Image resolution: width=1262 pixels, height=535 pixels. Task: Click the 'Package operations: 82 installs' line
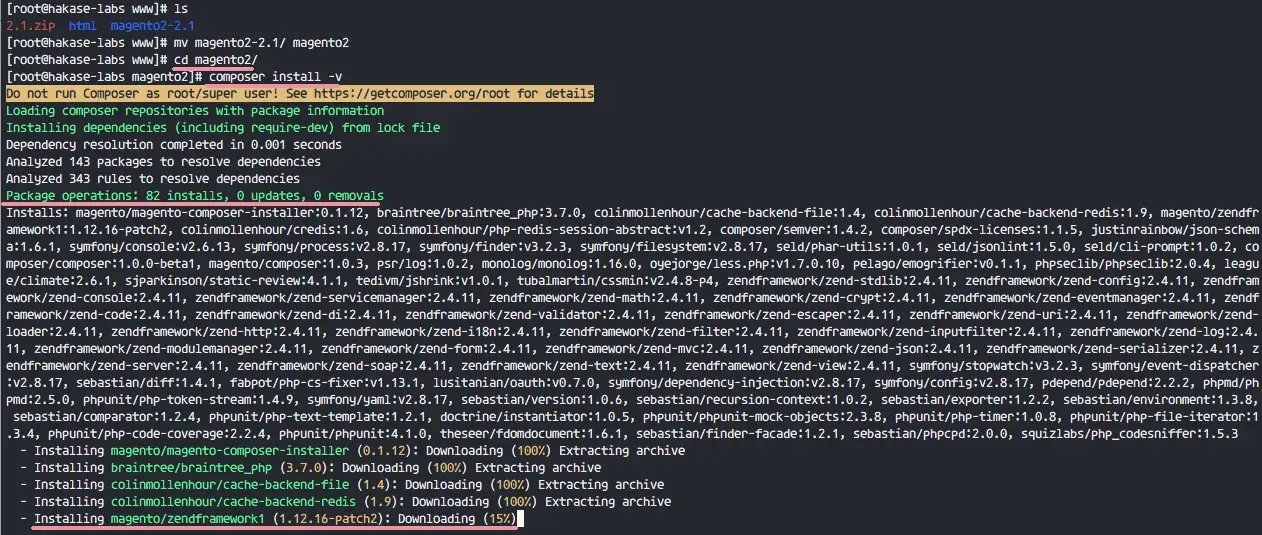click(x=195, y=195)
